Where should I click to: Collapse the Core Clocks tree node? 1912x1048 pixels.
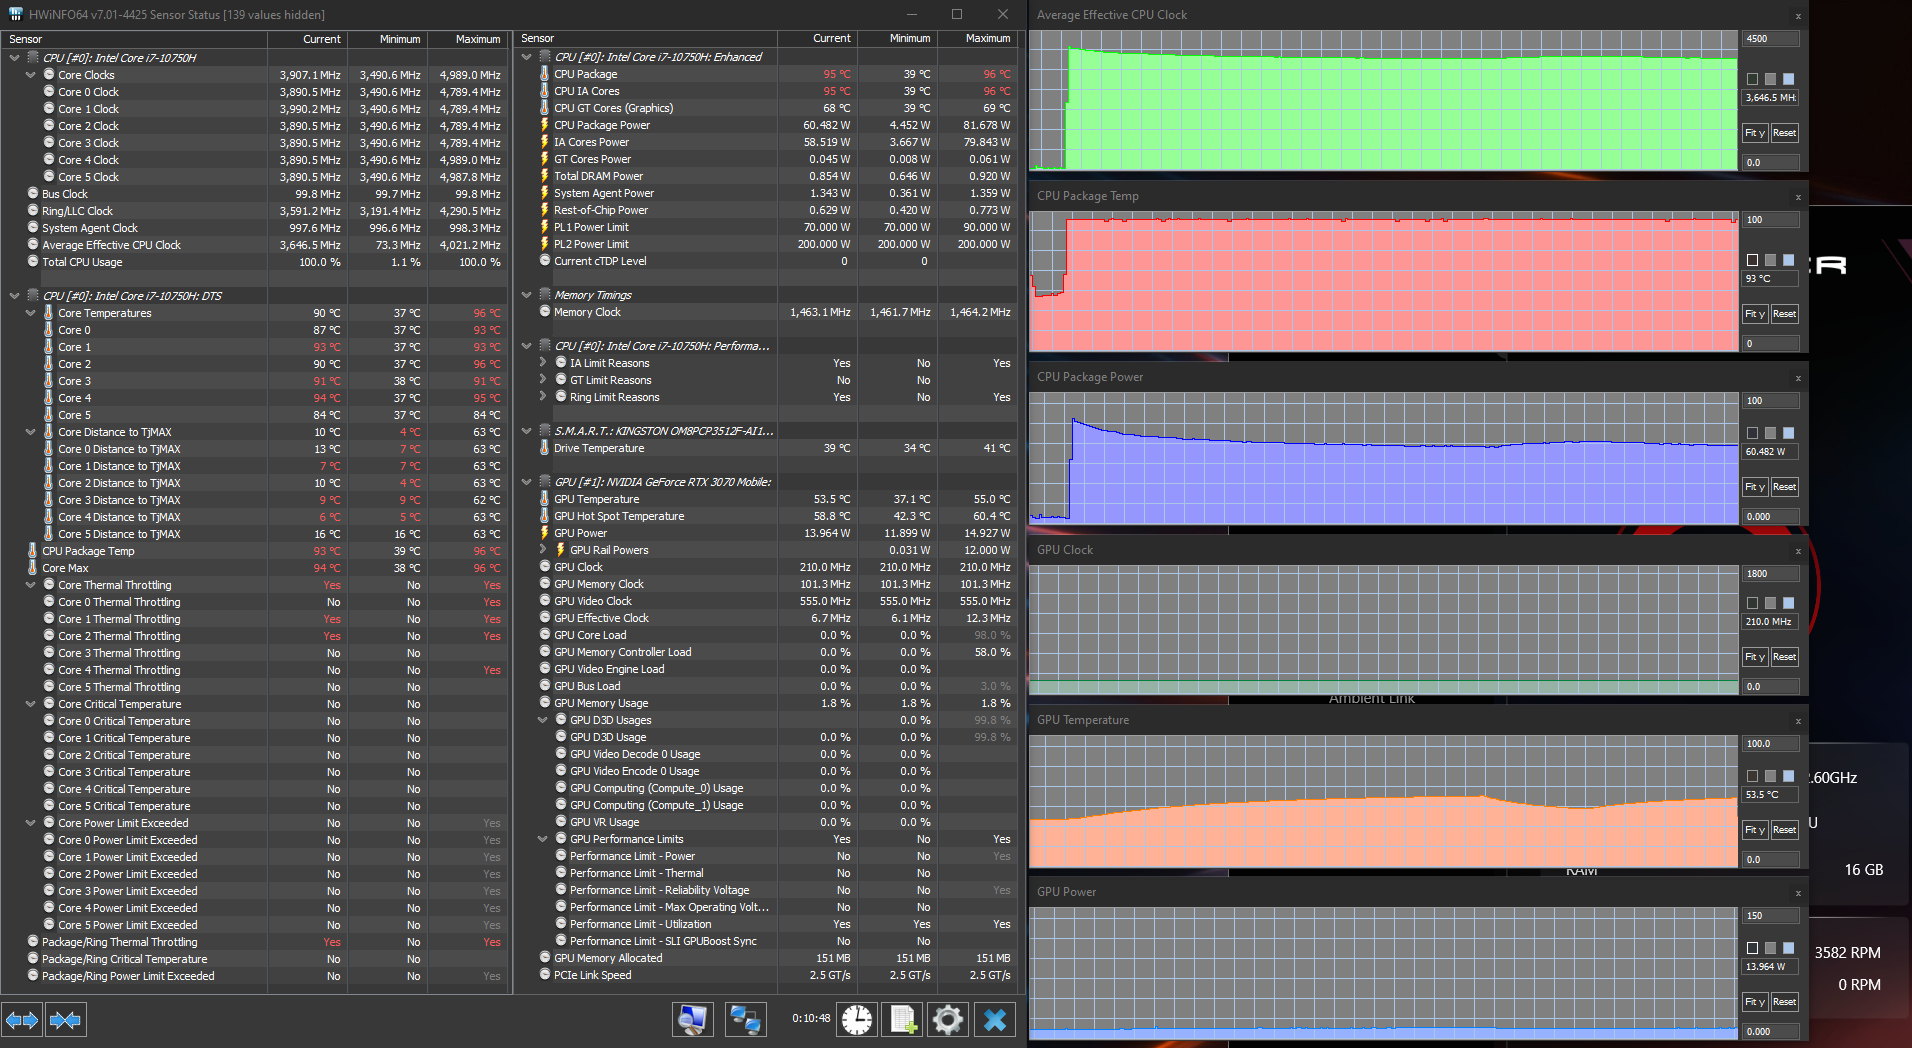click(30, 75)
